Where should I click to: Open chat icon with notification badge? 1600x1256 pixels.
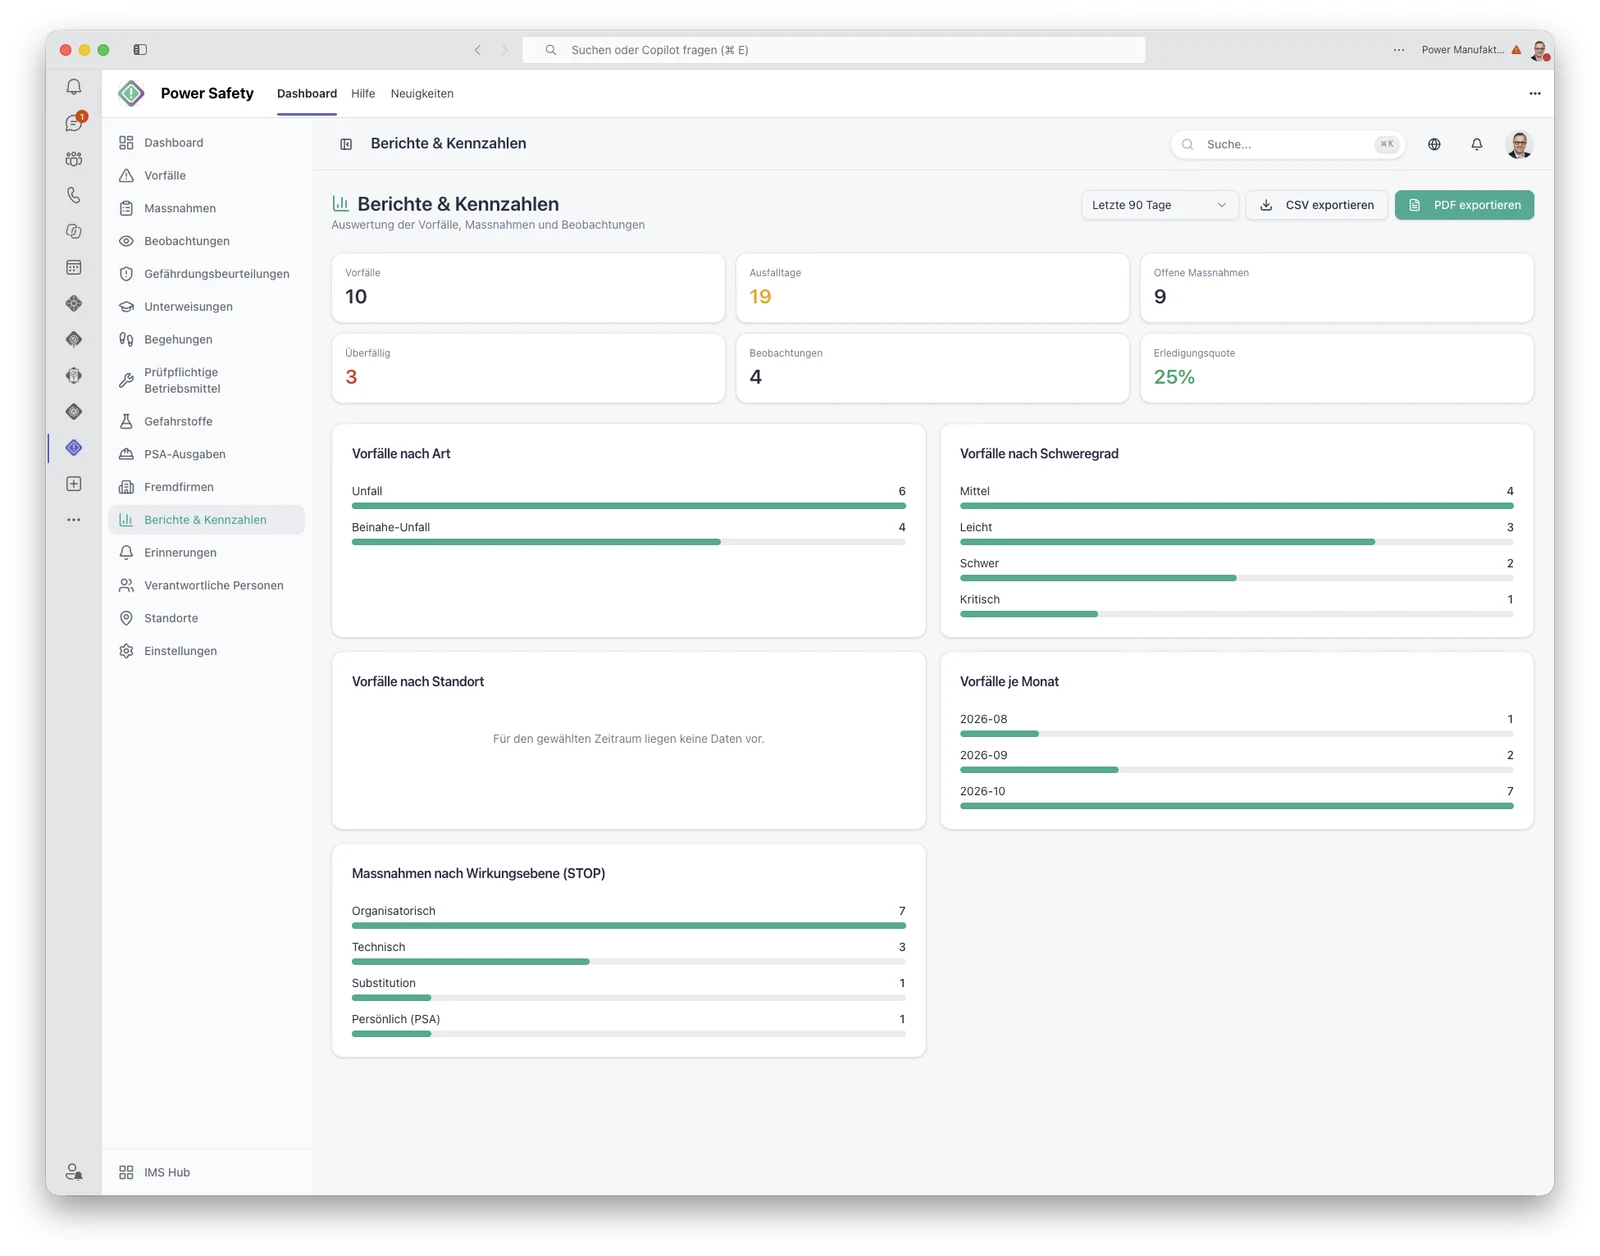74,123
